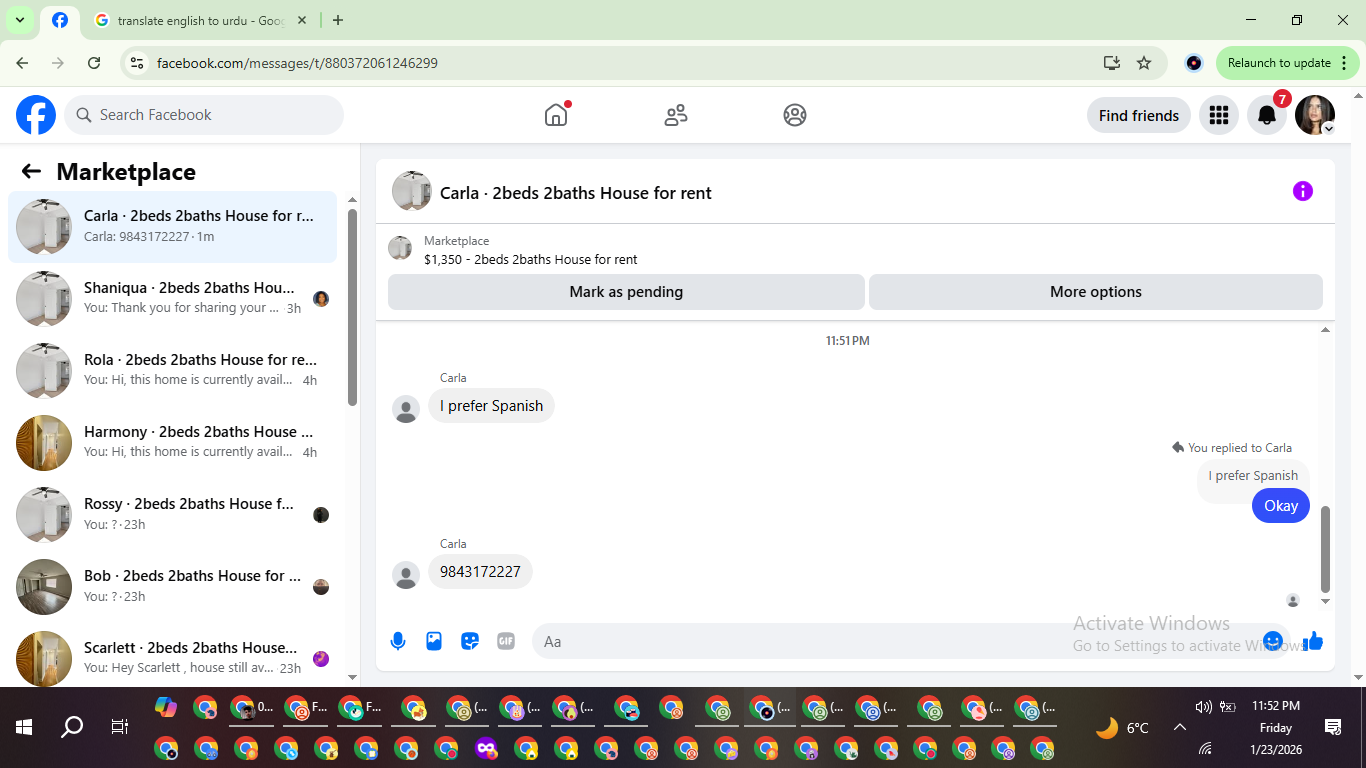Screen dimensions: 1366x768
Task: Open the Windows notification center
Action: (1332, 727)
